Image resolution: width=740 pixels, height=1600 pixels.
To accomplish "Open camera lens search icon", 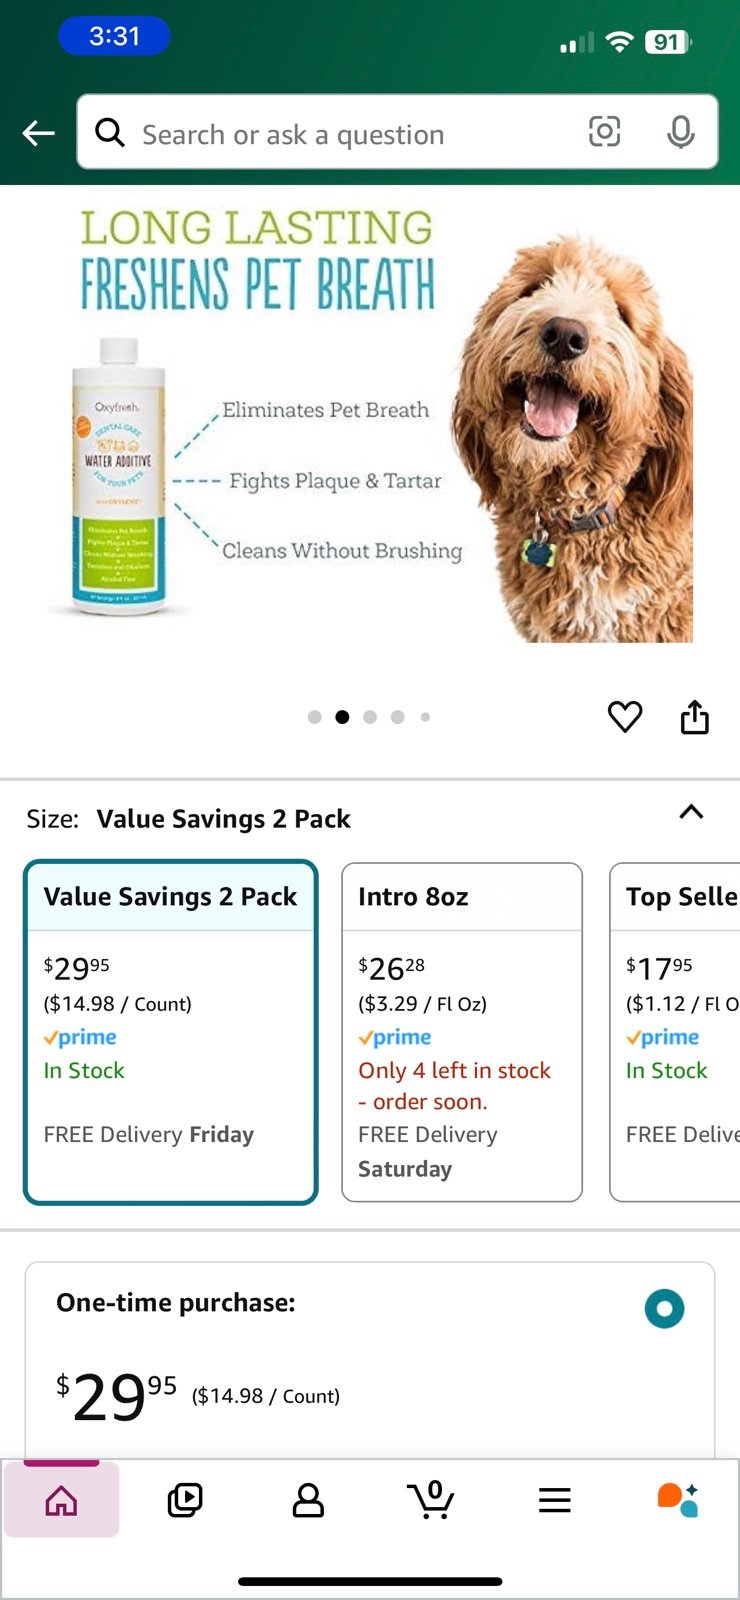I will 604,132.
